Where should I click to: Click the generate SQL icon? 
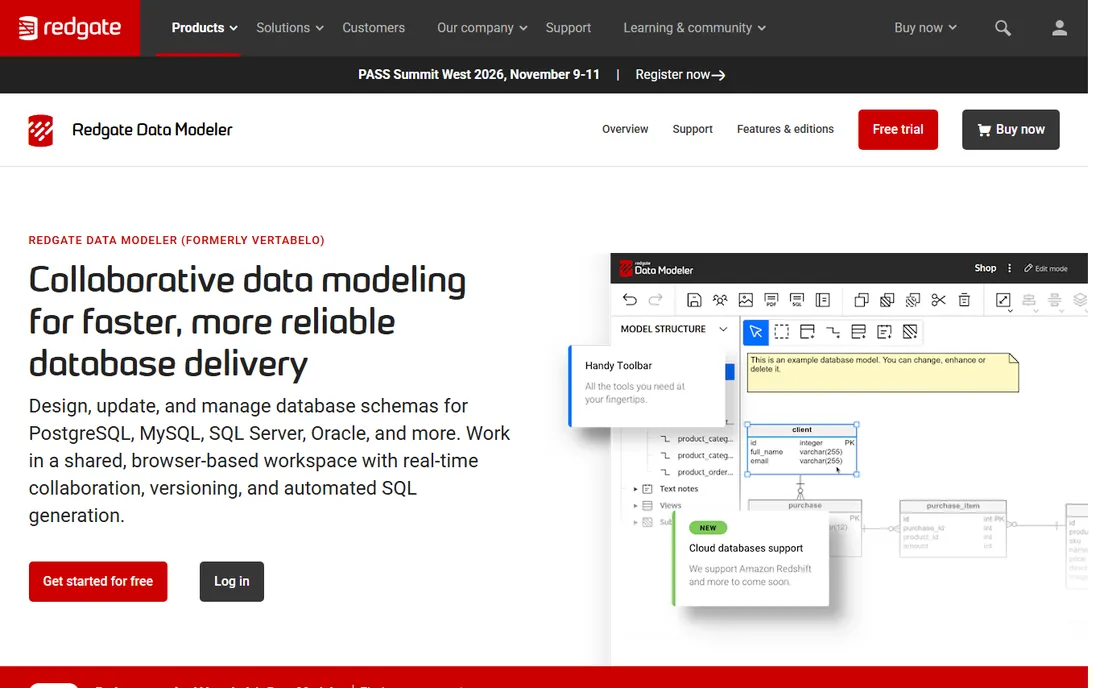tap(797, 300)
